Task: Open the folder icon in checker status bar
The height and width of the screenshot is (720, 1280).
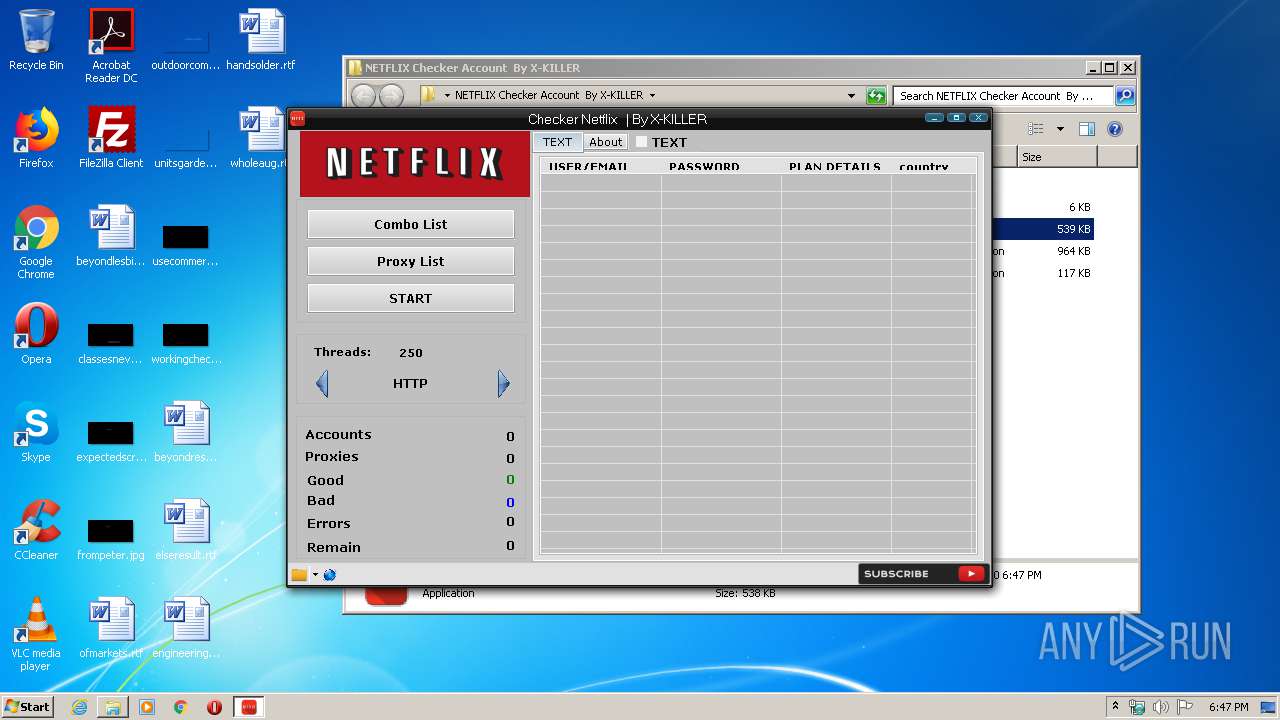Action: (299, 574)
